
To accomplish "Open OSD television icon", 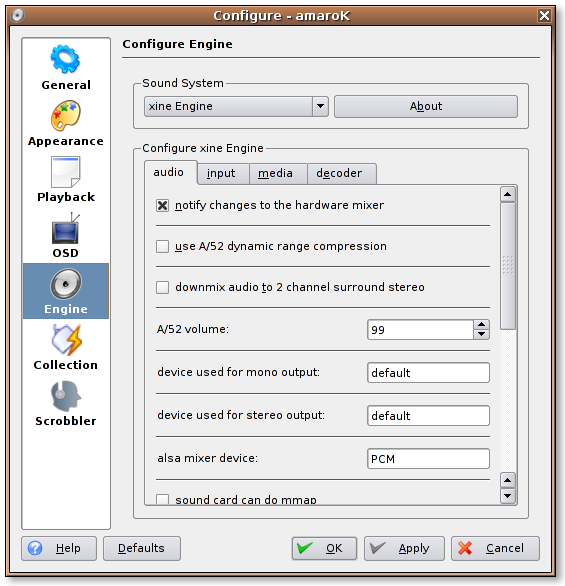I will [x=65, y=228].
